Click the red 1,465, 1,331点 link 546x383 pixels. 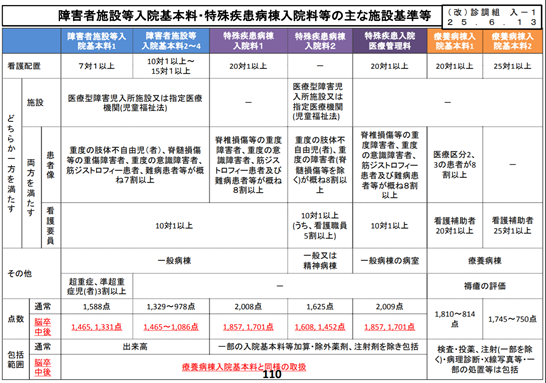tap(96, 327)
